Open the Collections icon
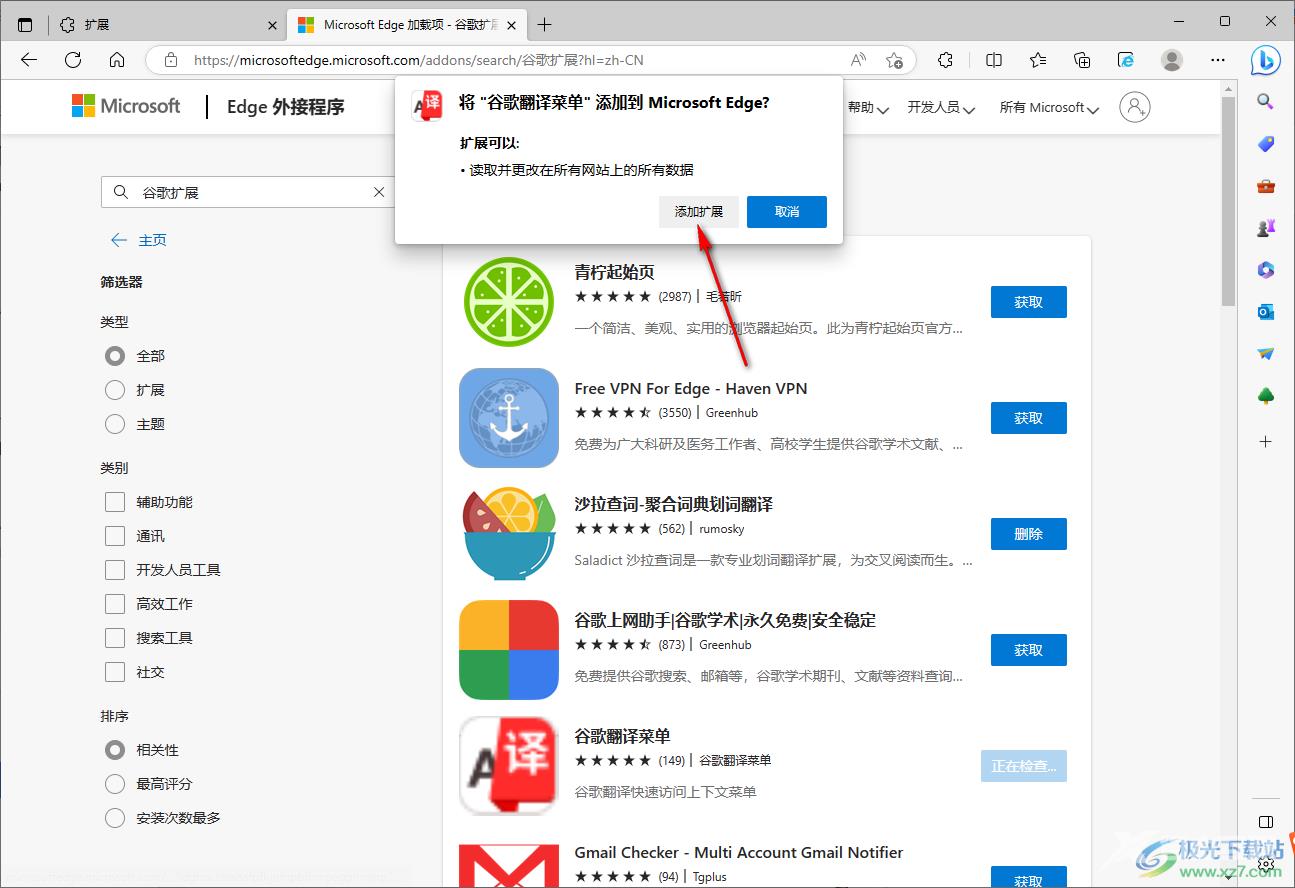1295x888 pixels. [x=1082, y=60]
